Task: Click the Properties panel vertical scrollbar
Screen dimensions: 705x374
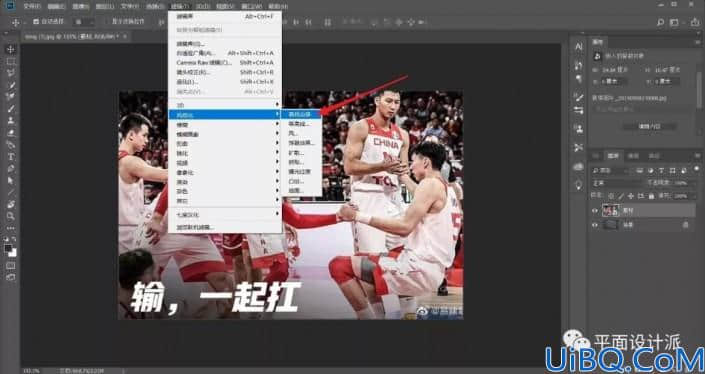Action: [700, 90]
